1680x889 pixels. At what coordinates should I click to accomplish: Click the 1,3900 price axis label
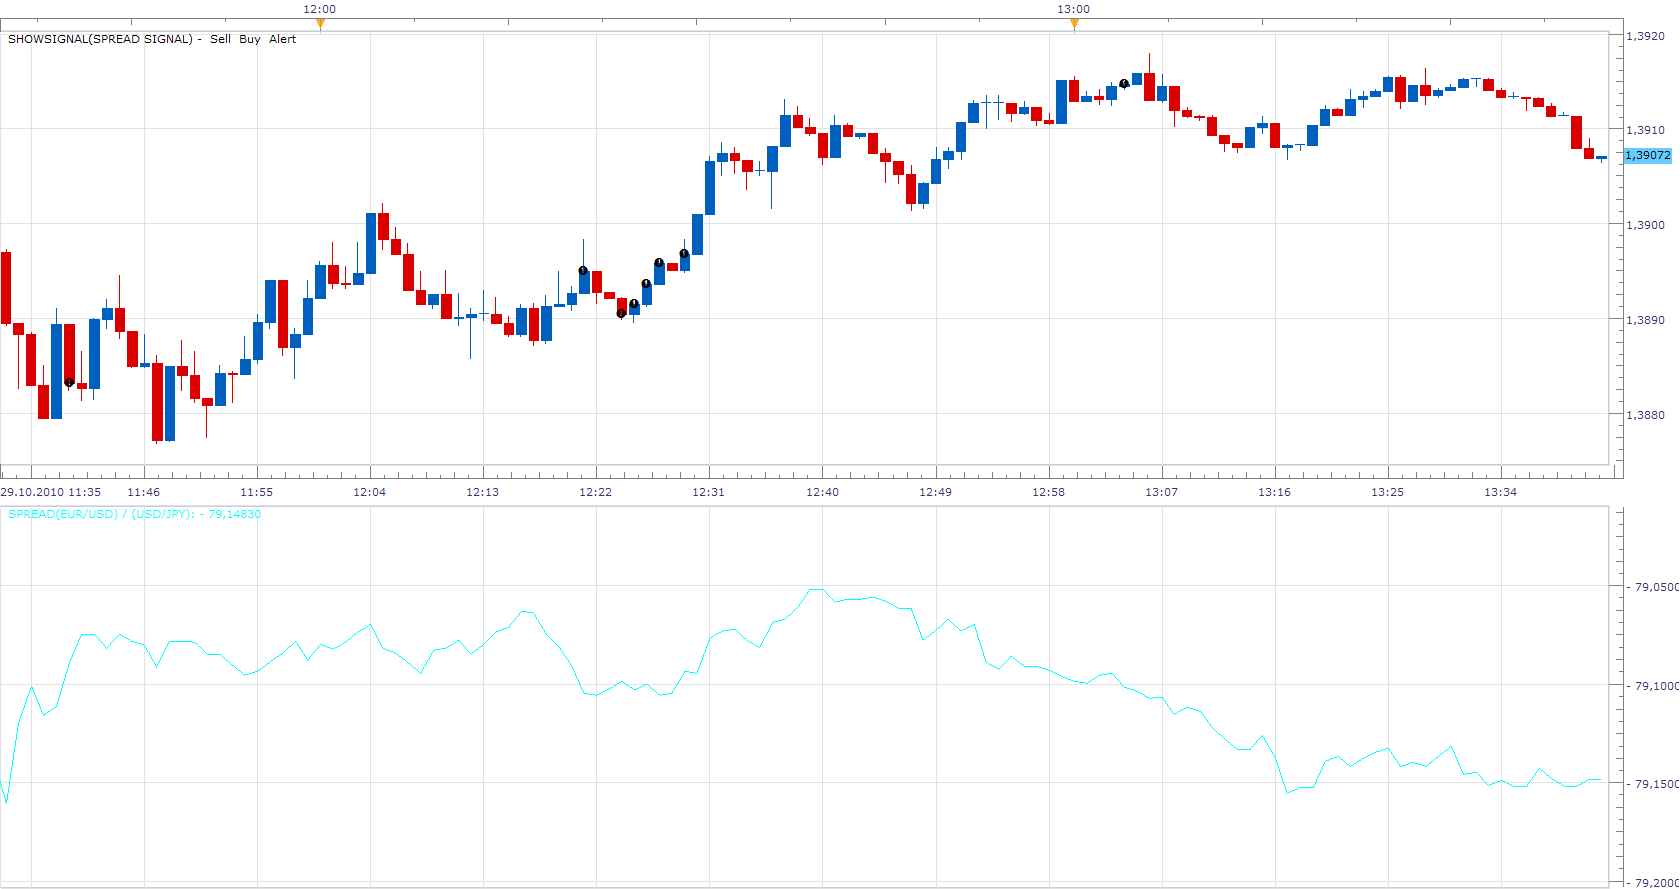point(1645,225)
